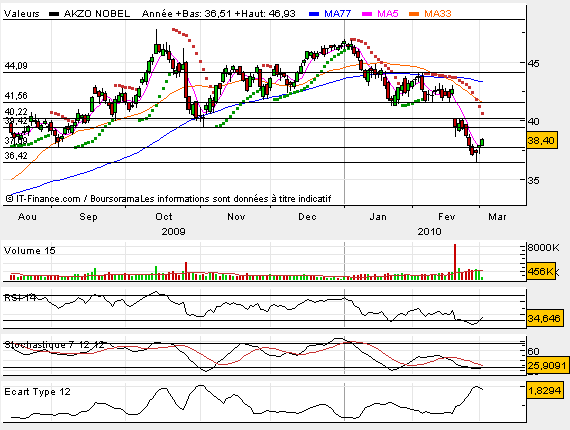Click the Oct month label
Viewport: 570px width, 430px height.
(x=164, y=217)
